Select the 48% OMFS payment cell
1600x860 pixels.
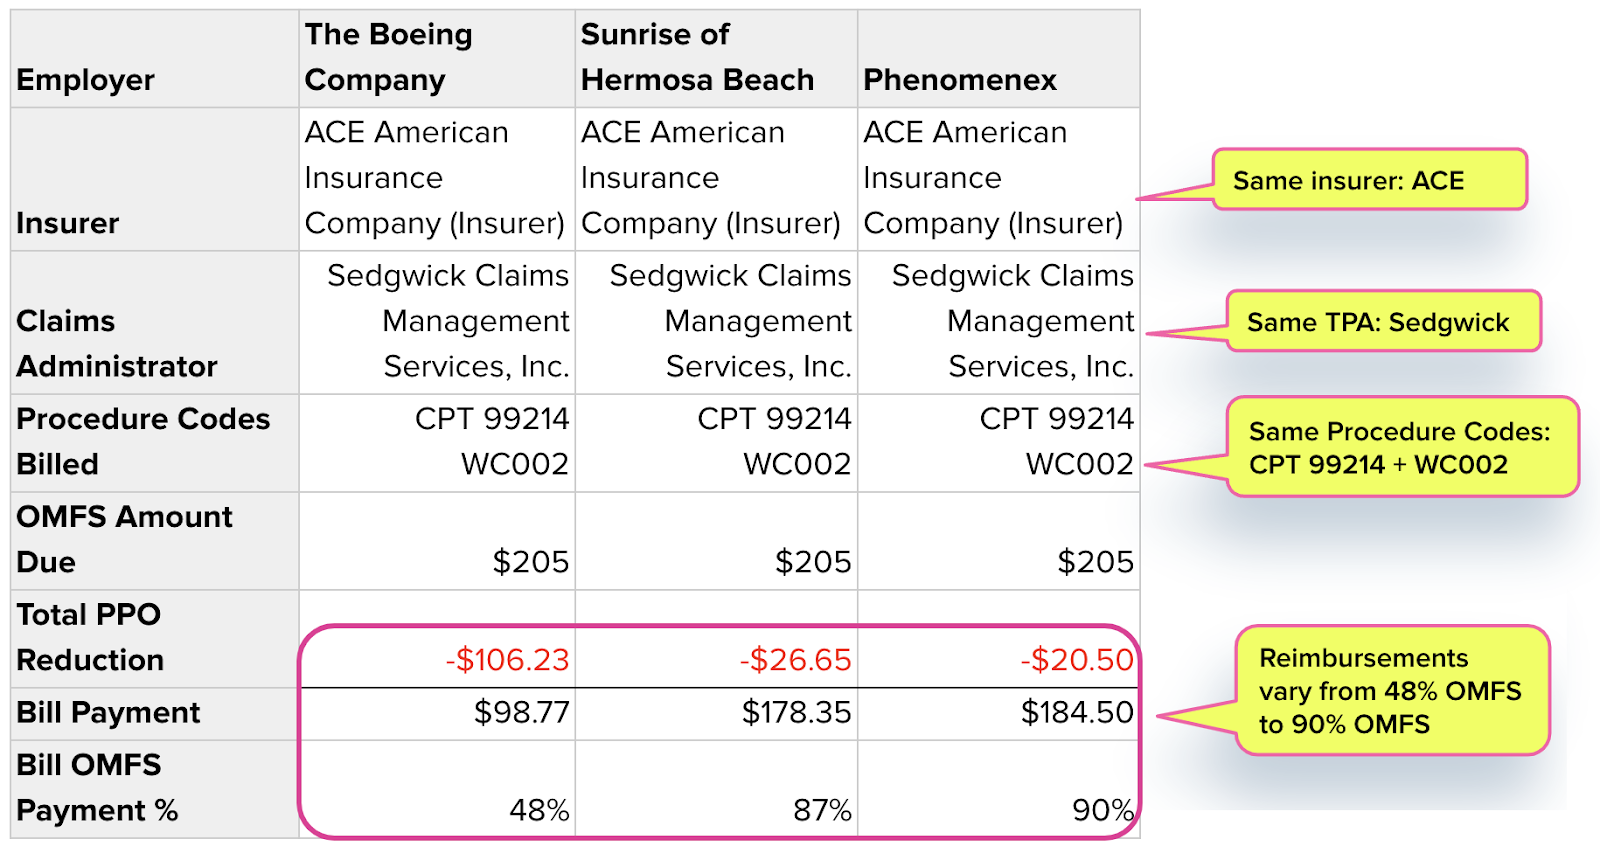coord(437,788)
